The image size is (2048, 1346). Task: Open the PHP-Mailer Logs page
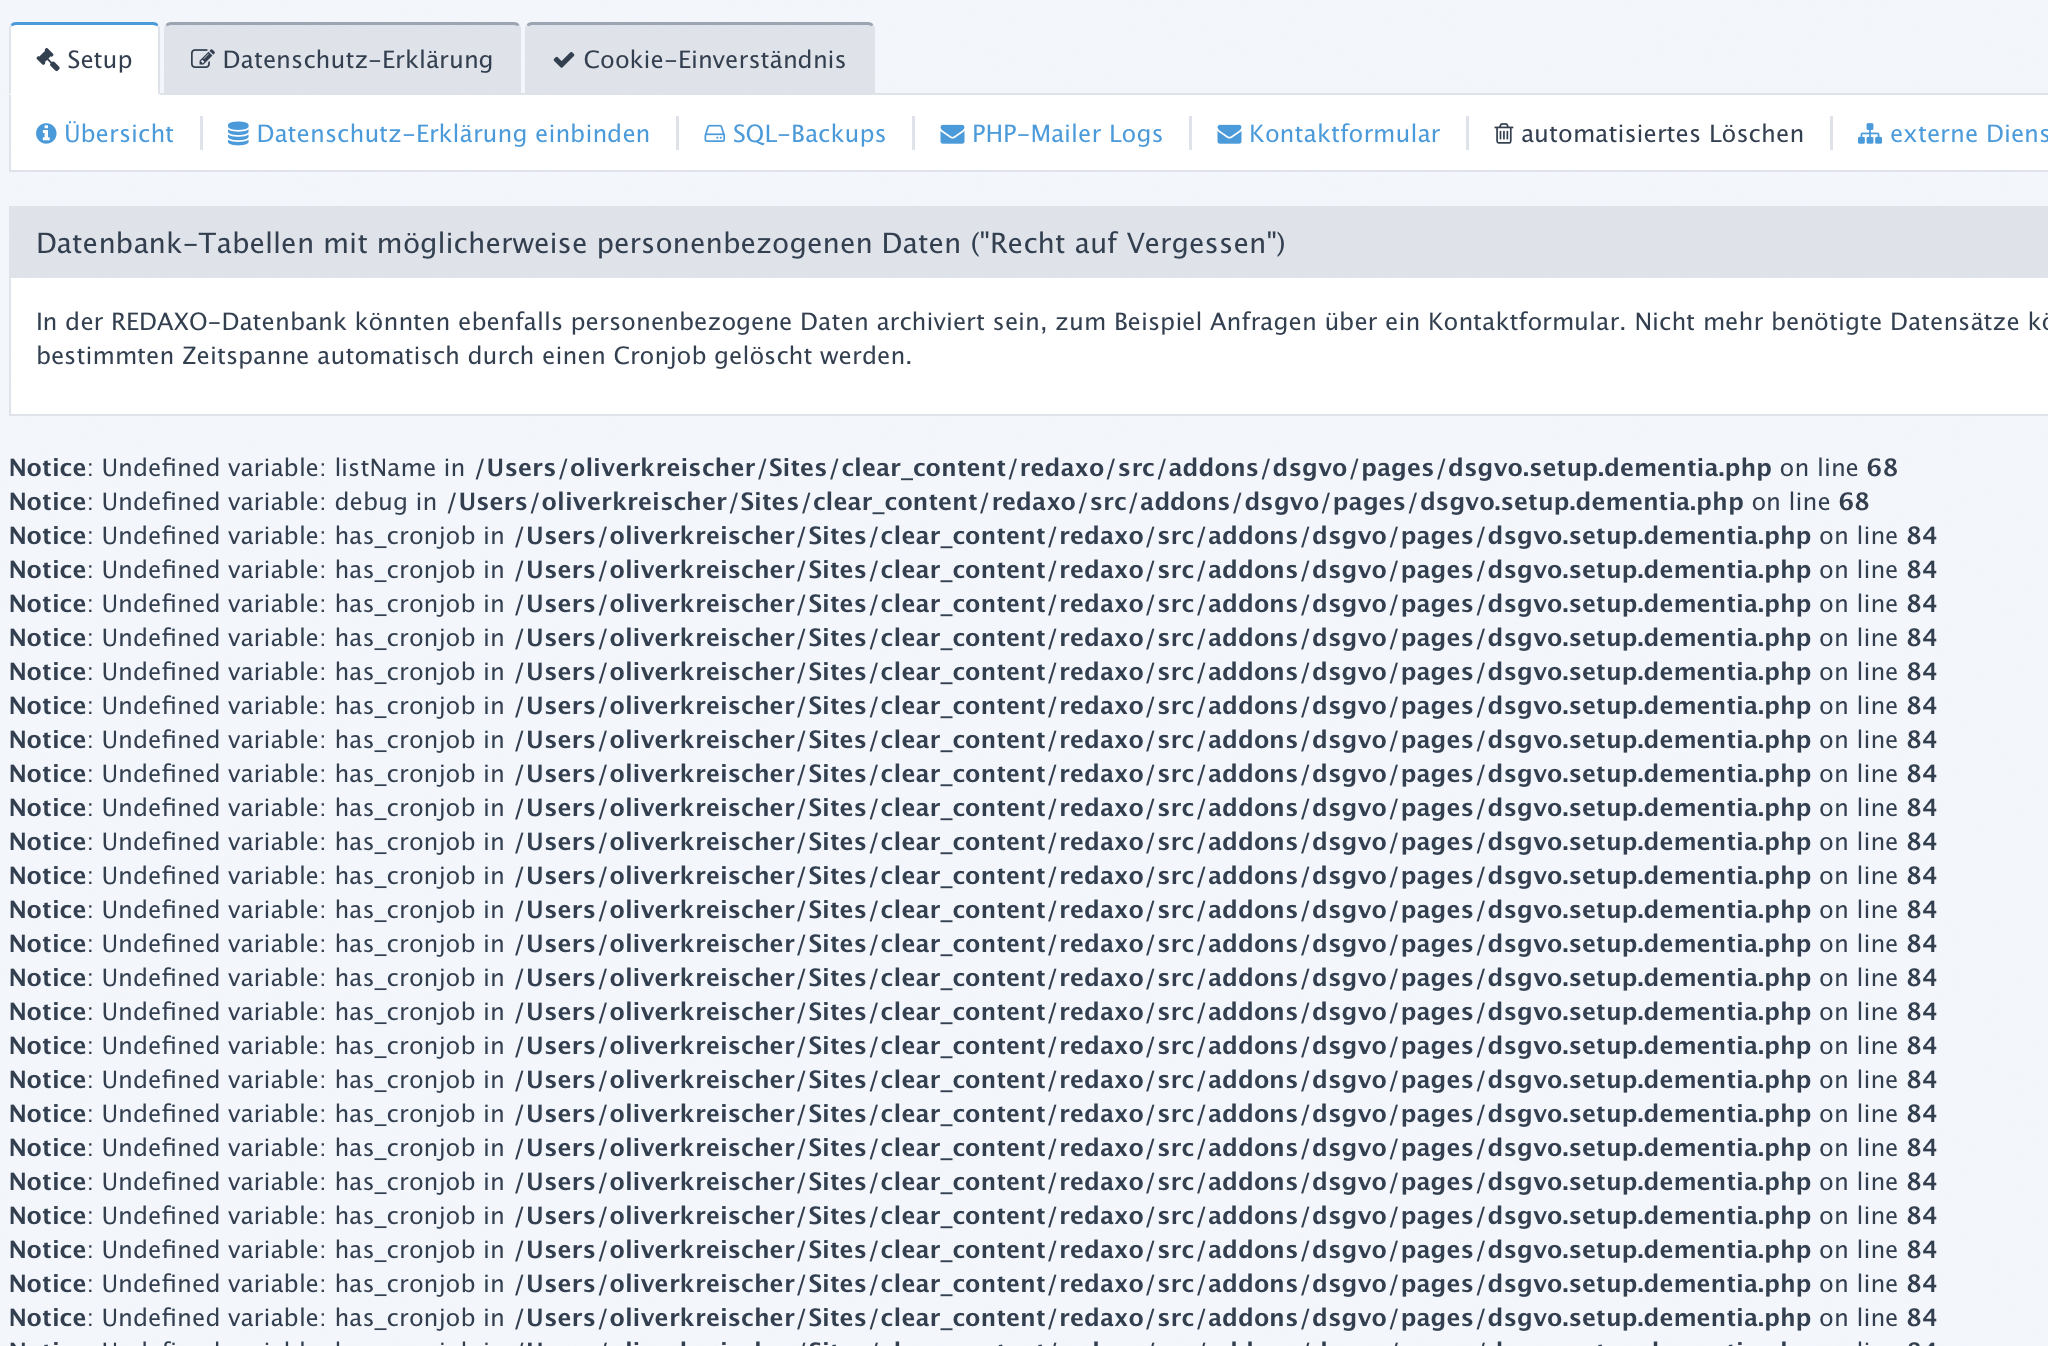coord(1067,134)
